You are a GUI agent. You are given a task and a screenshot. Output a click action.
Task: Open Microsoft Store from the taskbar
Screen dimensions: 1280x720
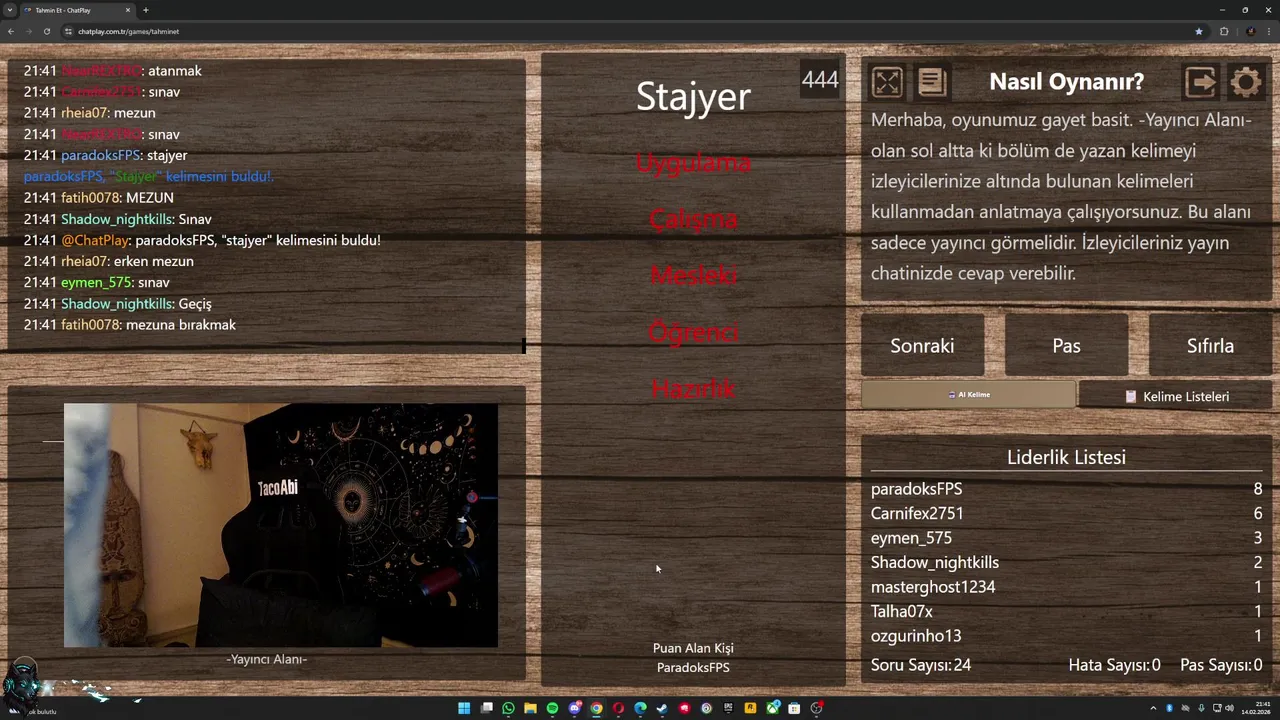(794, 708)
